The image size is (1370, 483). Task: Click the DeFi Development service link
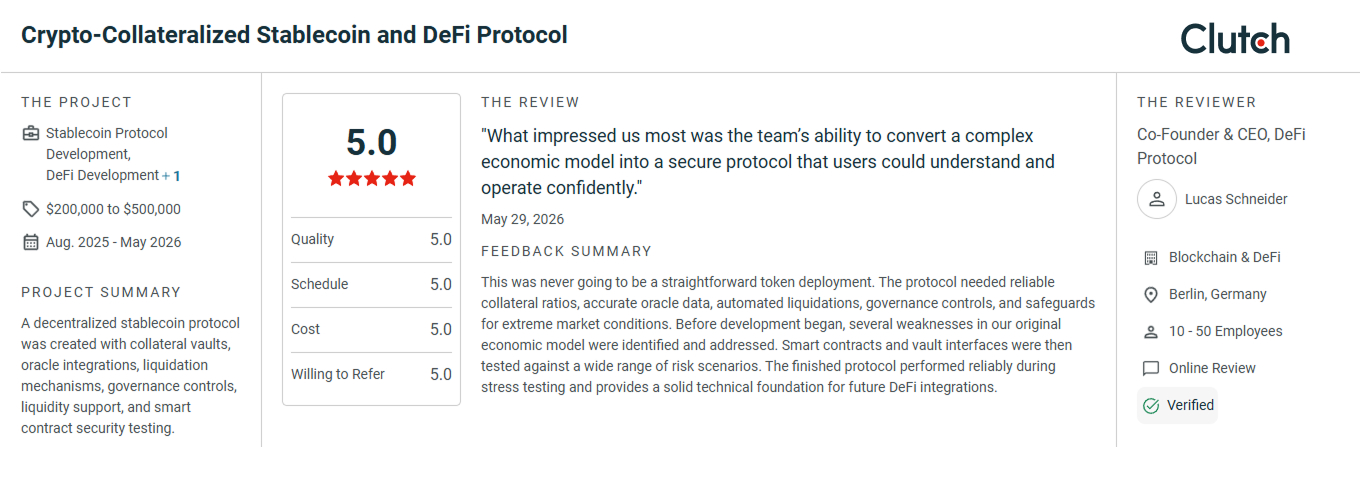click(102, 175)
